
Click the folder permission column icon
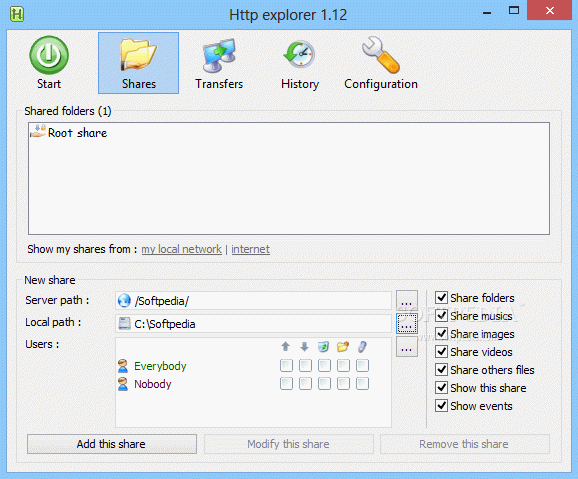coord(343,347)
